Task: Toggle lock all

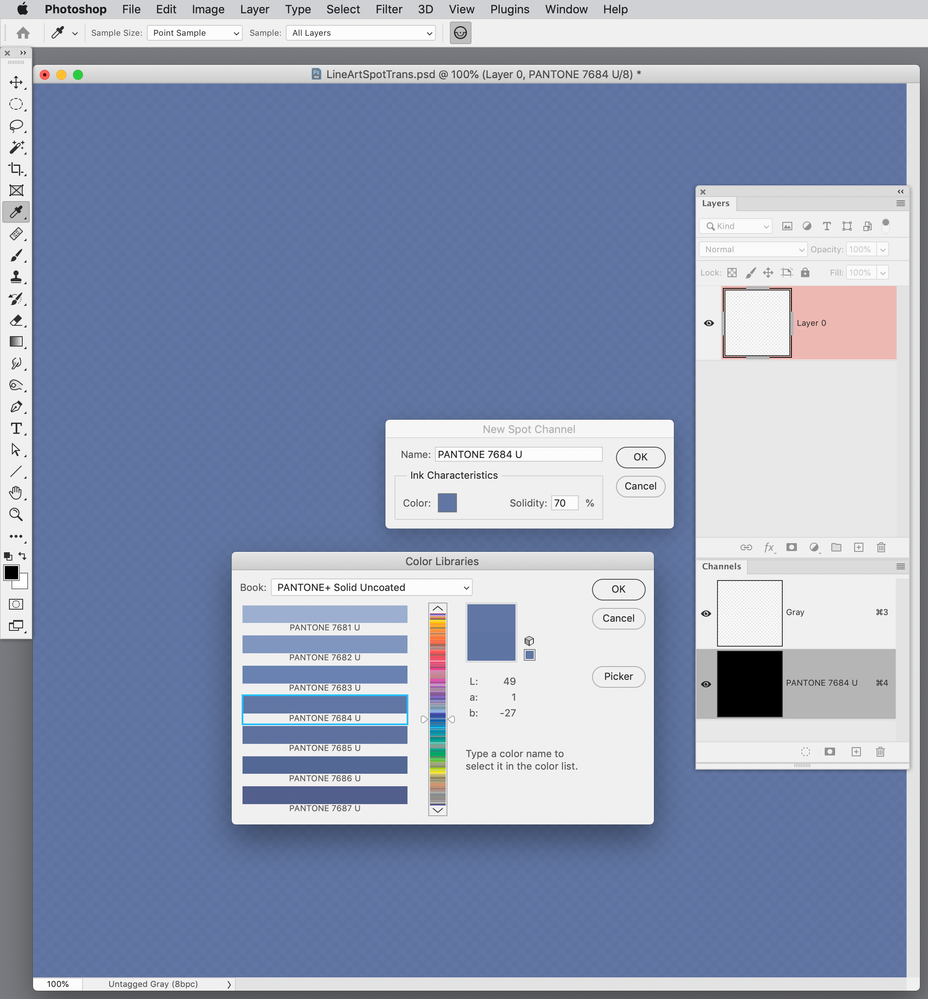Action: click(805, 273)
